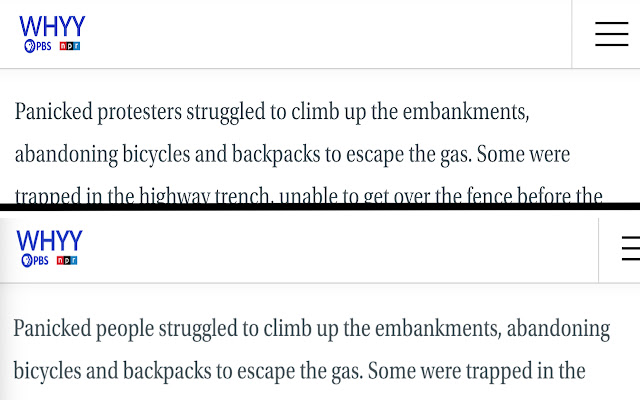Click the PBS head circle above 'Panicked people'
This screenshot has width=640, height=400.
pos(27,260)
